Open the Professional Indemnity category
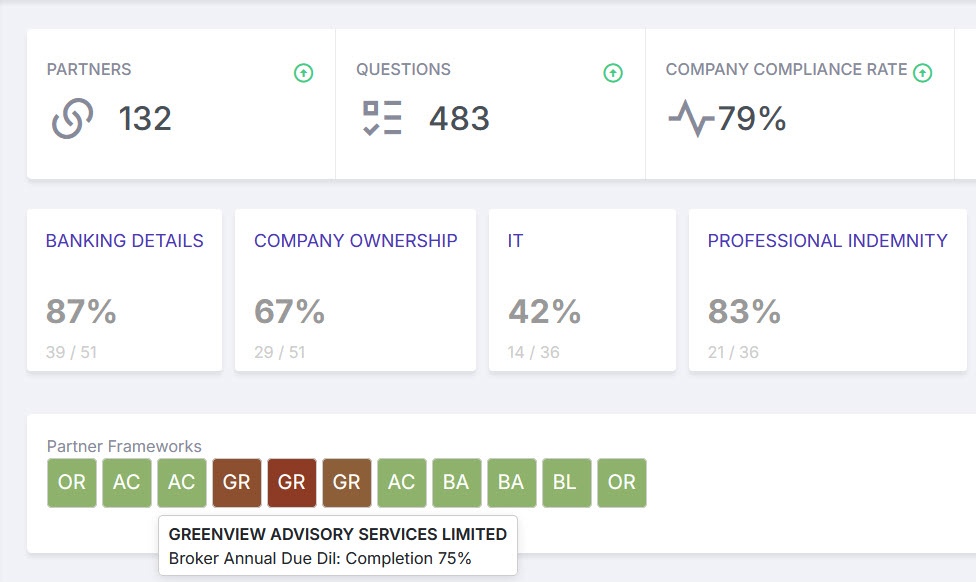This screenshot has width=976, height=582. click(x=827, y=241)
